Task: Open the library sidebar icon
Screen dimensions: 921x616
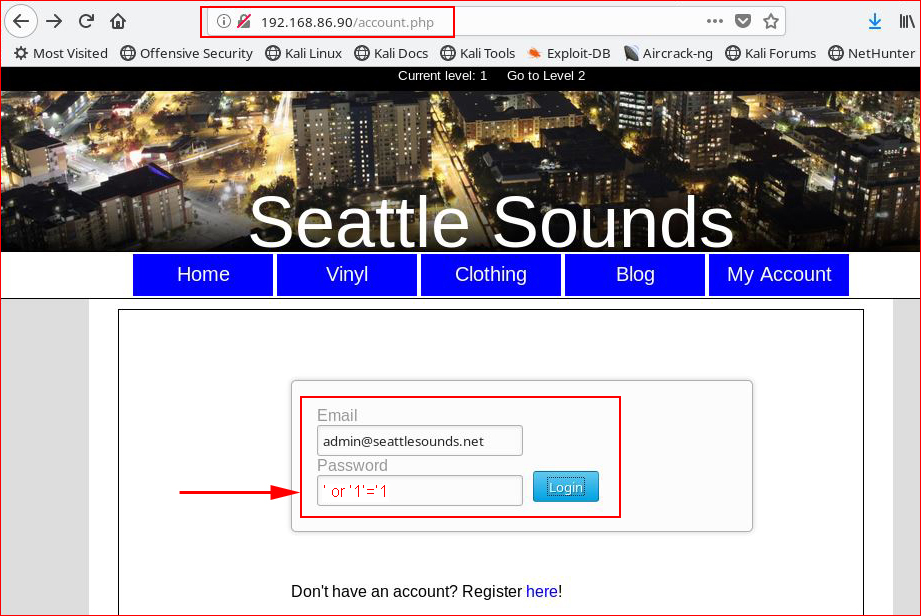Action: coord(907,22)
